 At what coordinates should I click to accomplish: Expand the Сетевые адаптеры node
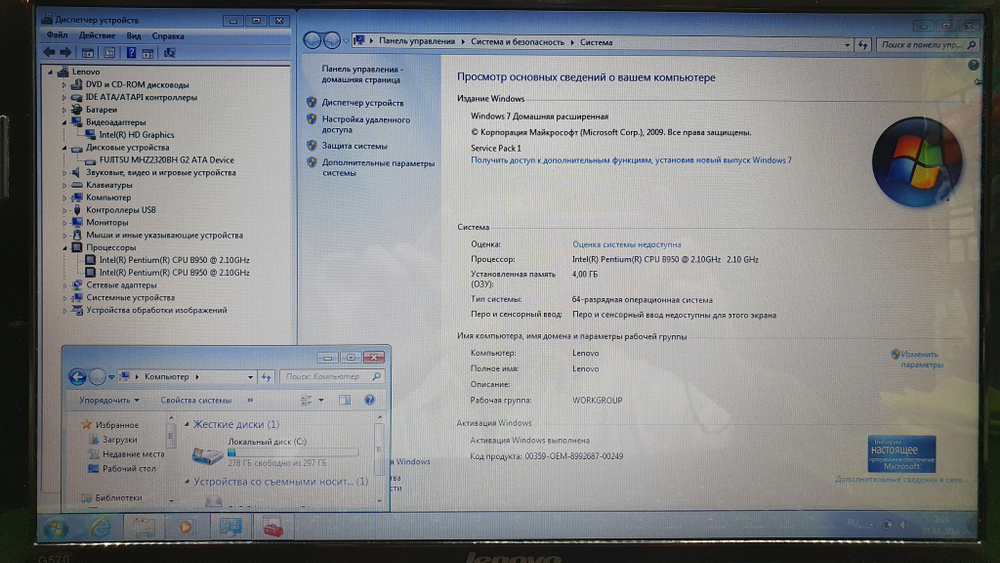point(64,285)
